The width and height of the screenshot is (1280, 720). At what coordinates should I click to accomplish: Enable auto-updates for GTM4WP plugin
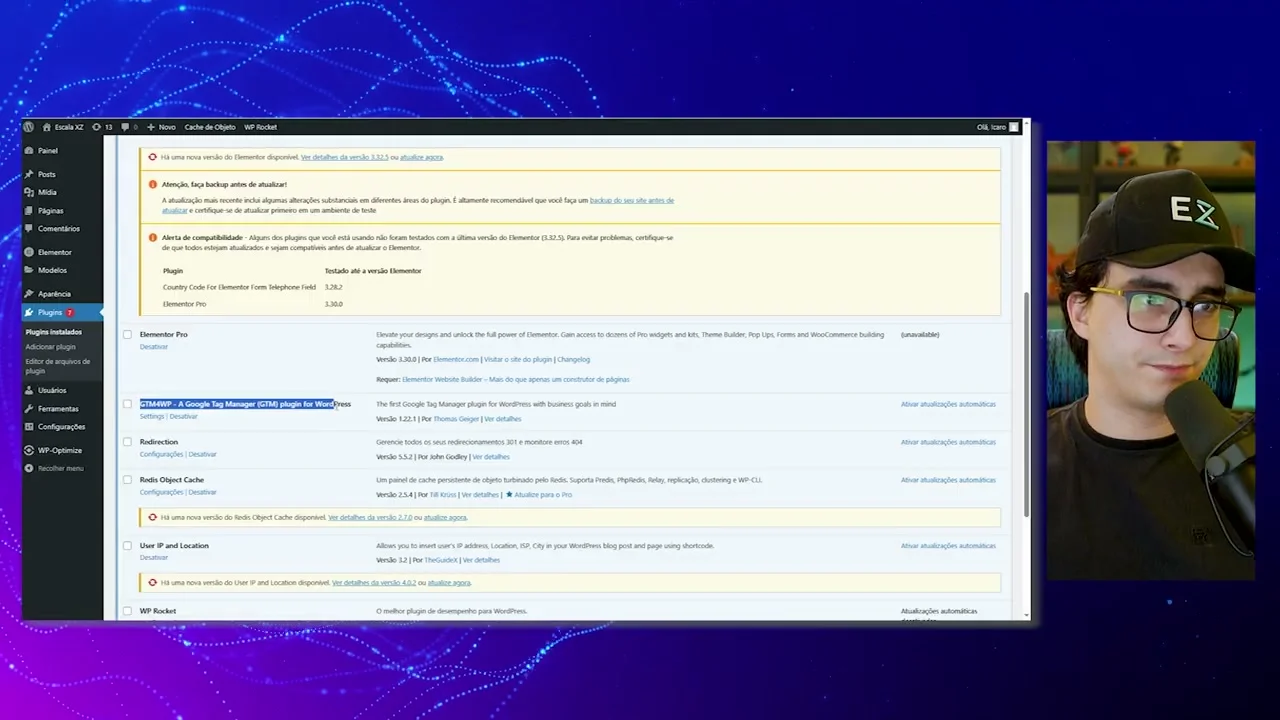948,404
